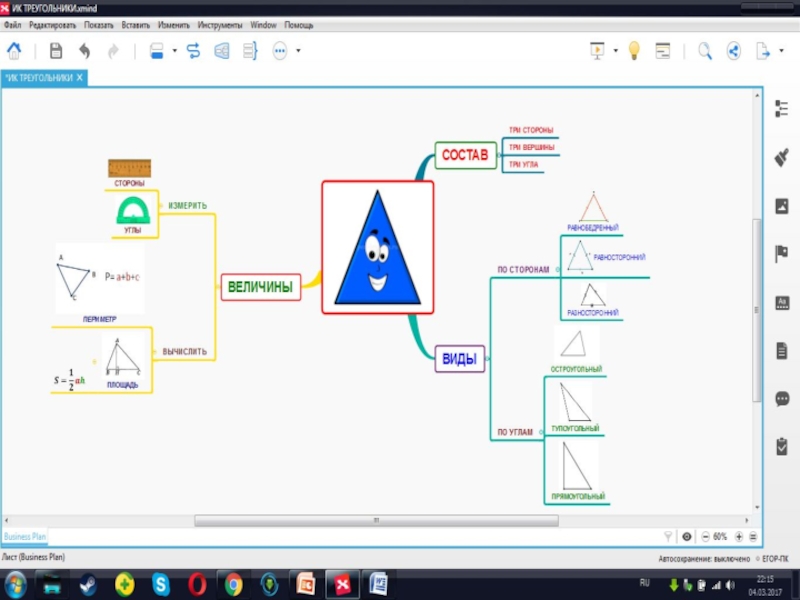
Task: Click the Share icon in the toolbar
Action: click(733, 51)
